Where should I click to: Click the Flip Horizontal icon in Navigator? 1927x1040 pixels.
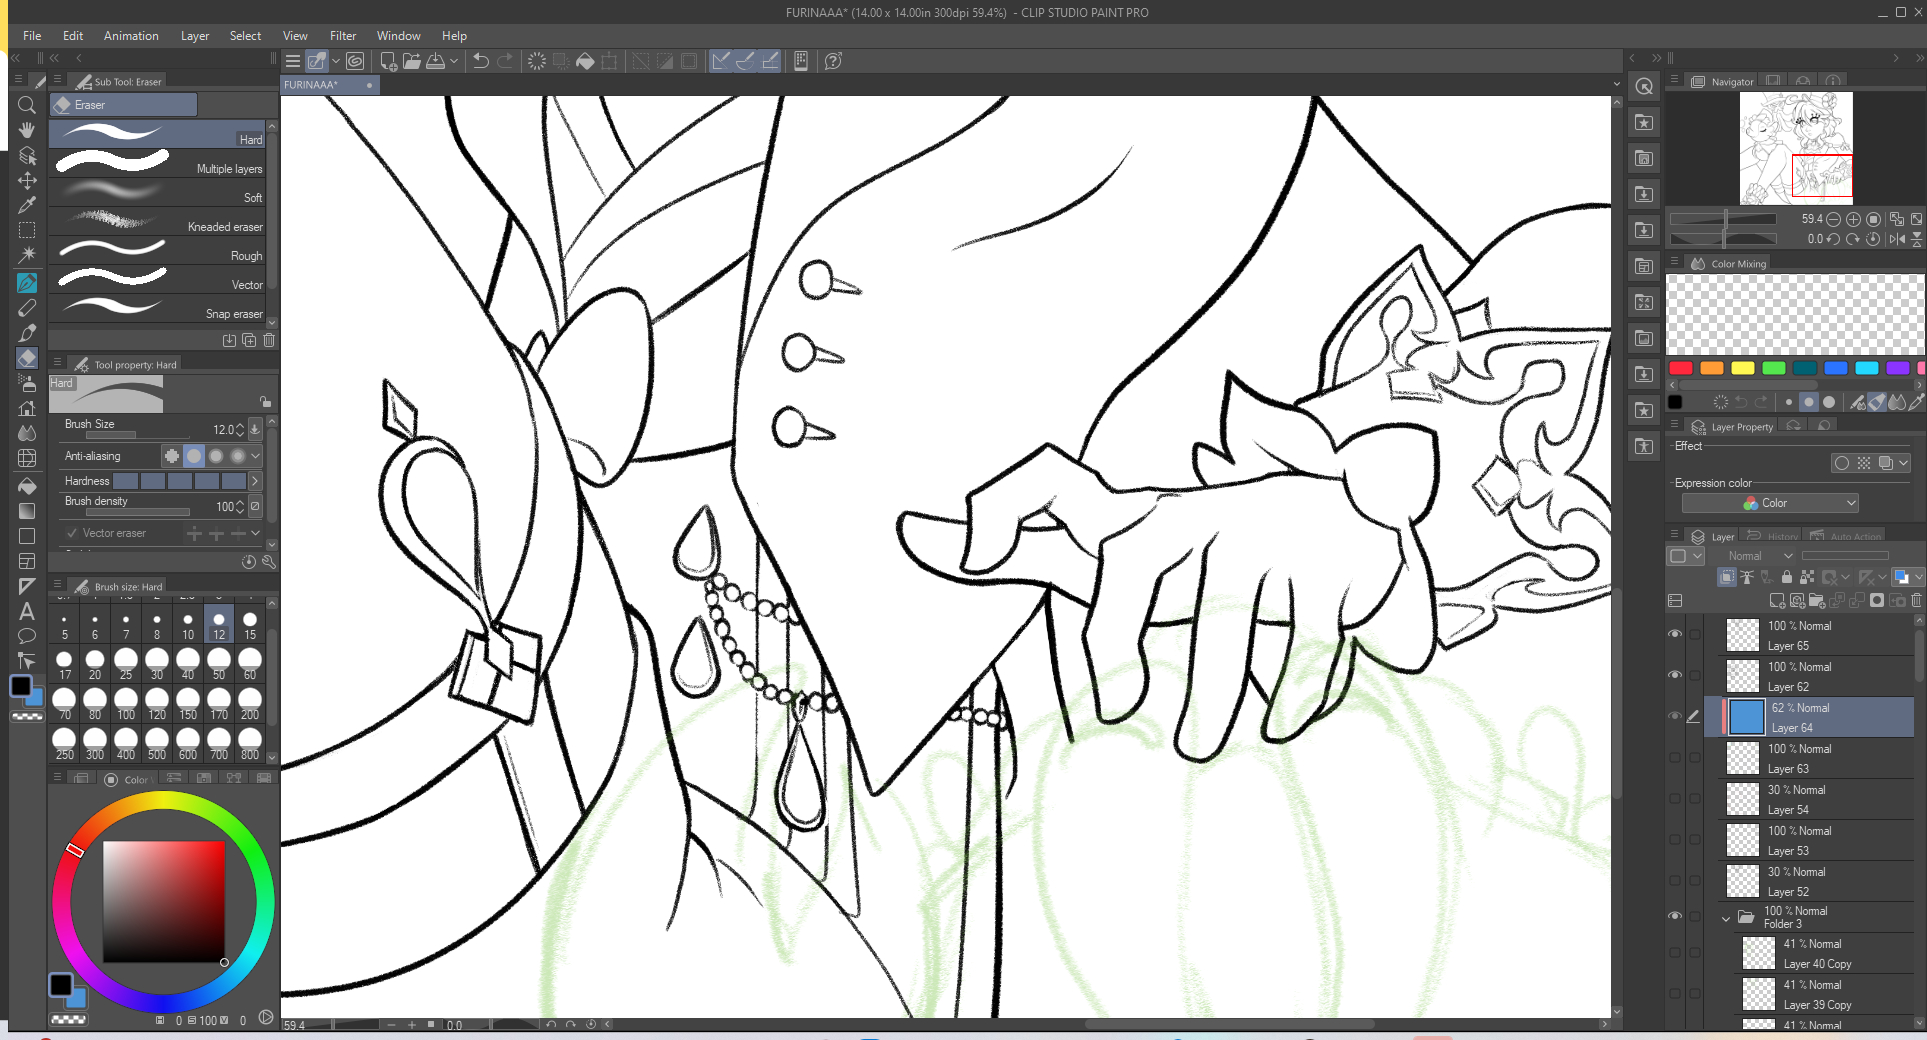pyautogui.click(x=1897, y=239)
